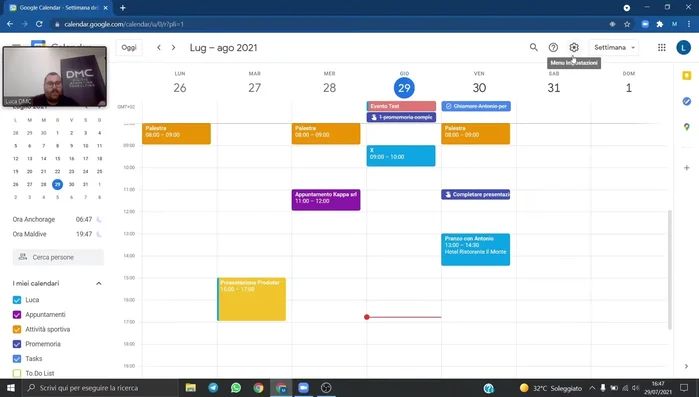Open Presentazione Prodotto event
The height and width of the screenshot is (397, 699).
pos(251,299)
